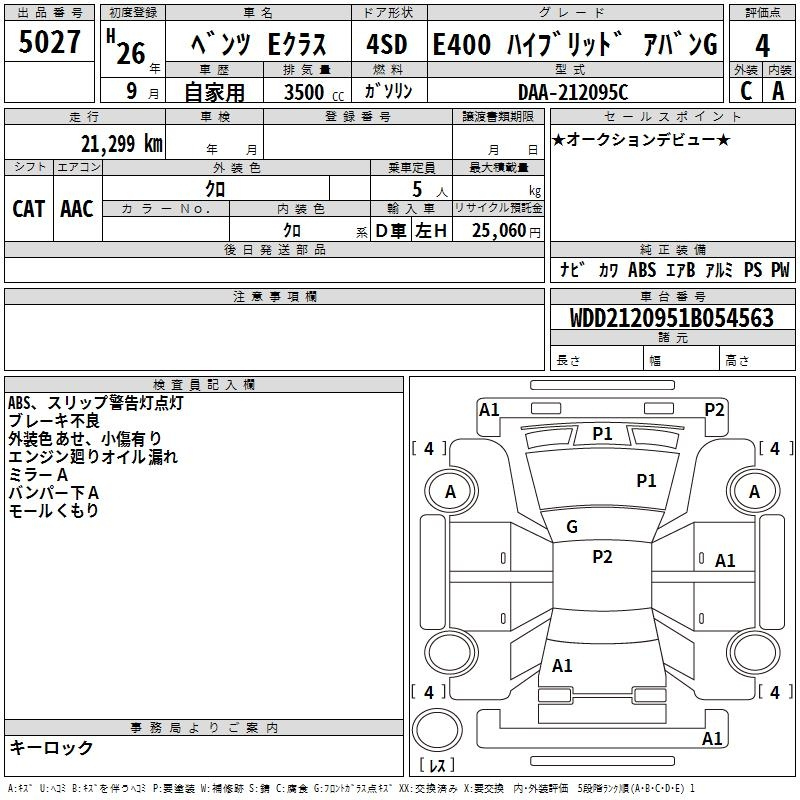Select the A1 mark on the trunk lid
Viewport: 800px width, 800px height.
pyautogui.click(x=562, y=666)
